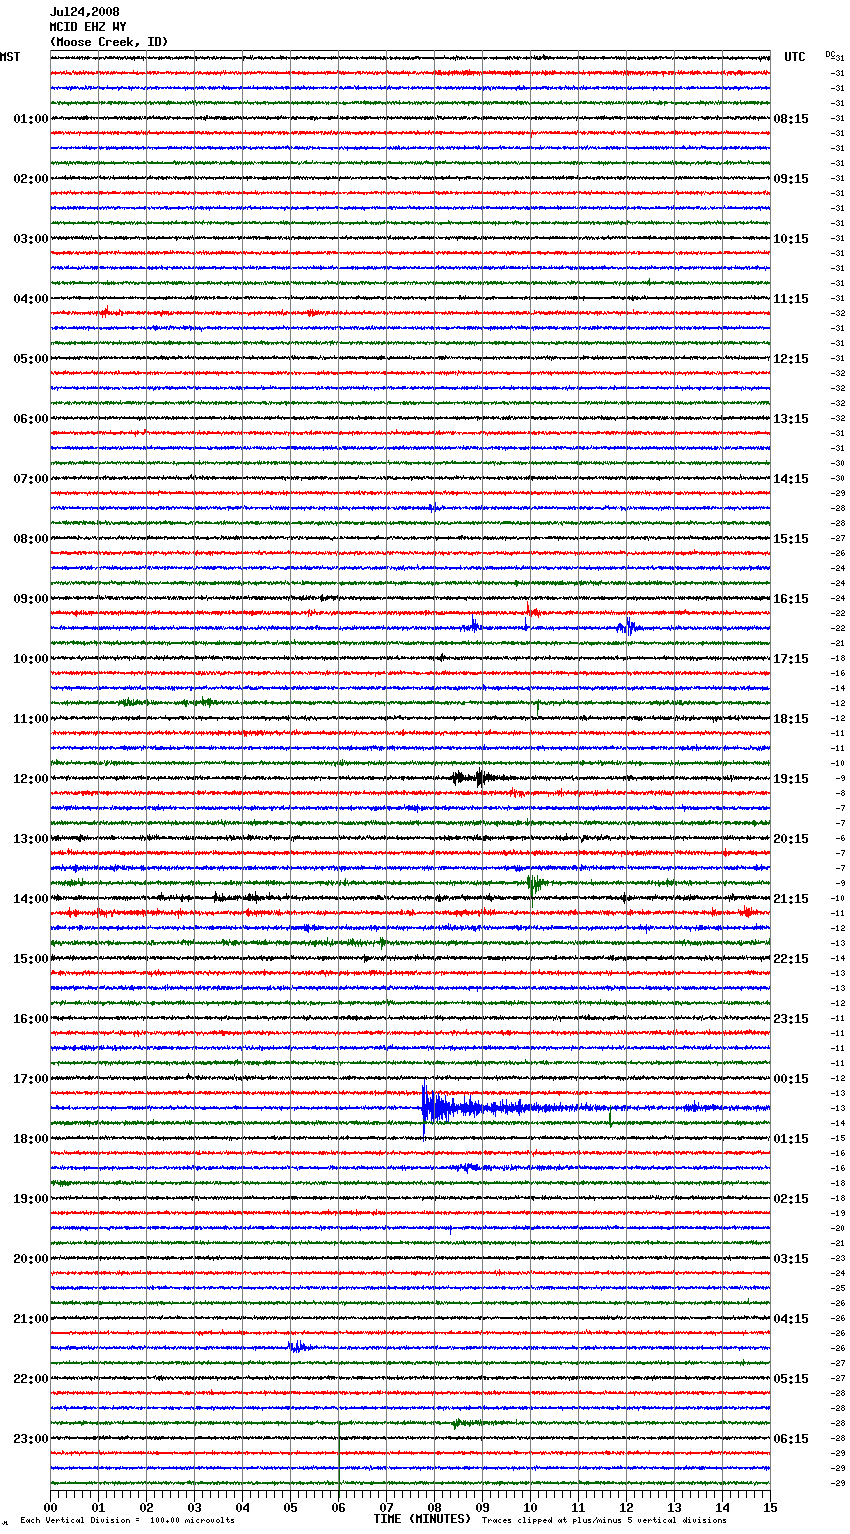Click the 17:15 UTC time label
This screenshot has height=1534, width=850.
pos(791,659)
